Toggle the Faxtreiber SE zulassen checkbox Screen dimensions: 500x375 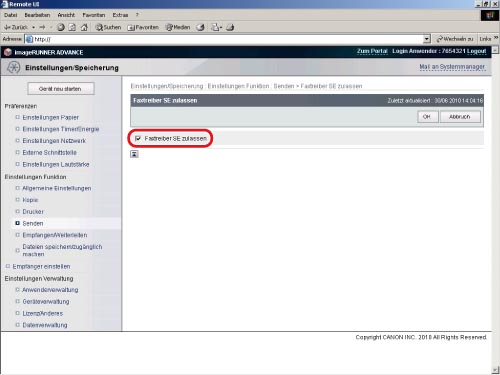pos(138,138)
